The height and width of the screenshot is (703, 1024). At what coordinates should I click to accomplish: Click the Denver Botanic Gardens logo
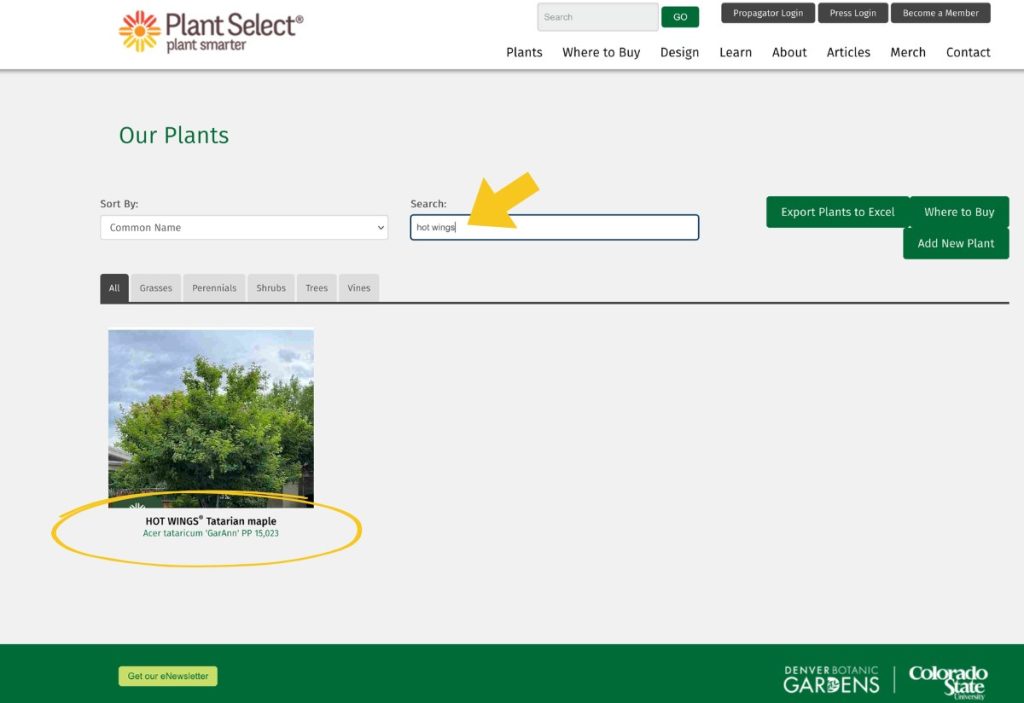point(830,679)
